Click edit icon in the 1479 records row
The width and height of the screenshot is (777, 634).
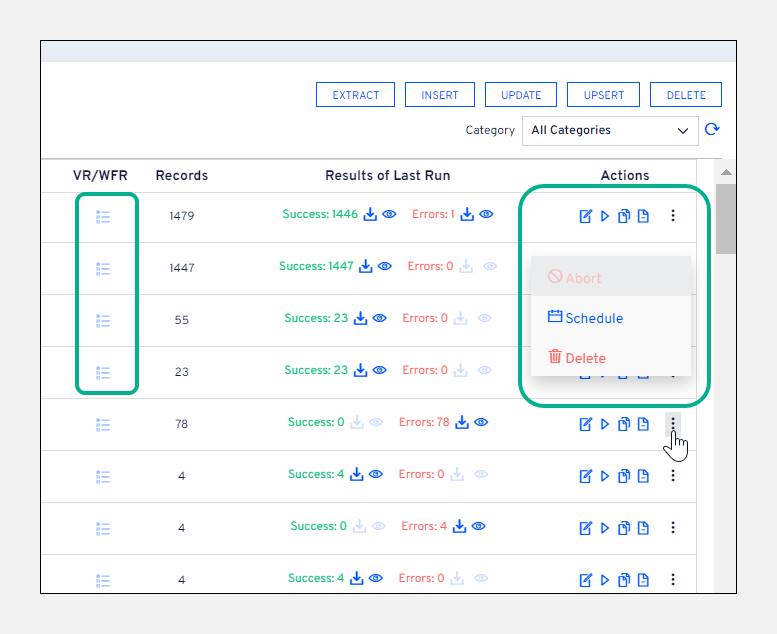[x=586, y=216]
